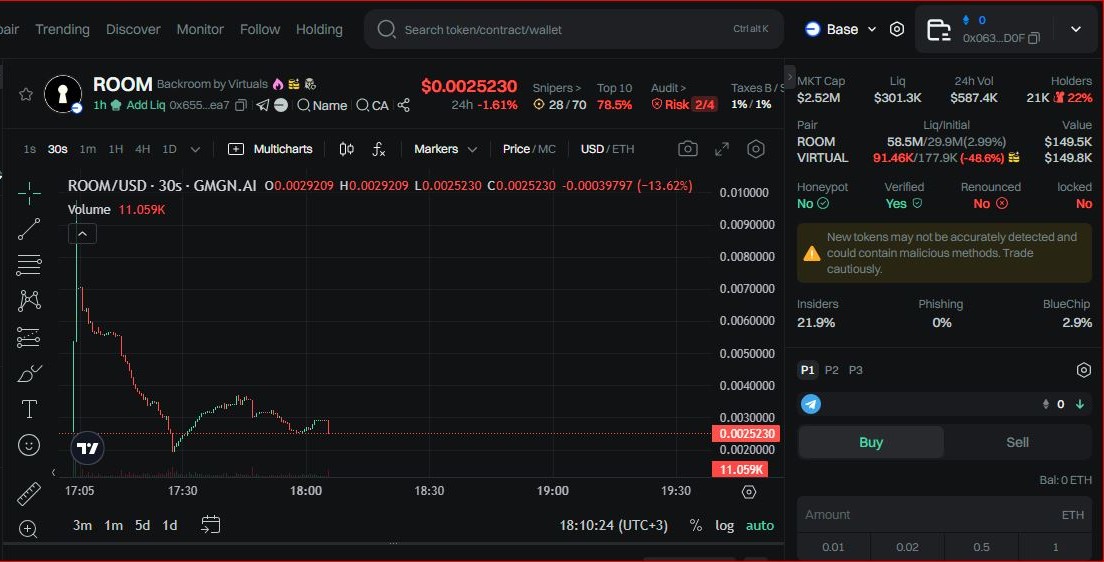This screenshot has height=562, width=1104.
Task: Switch chart currency between USD and ETH
Action: pyautogui.click(x=607, y=149)
